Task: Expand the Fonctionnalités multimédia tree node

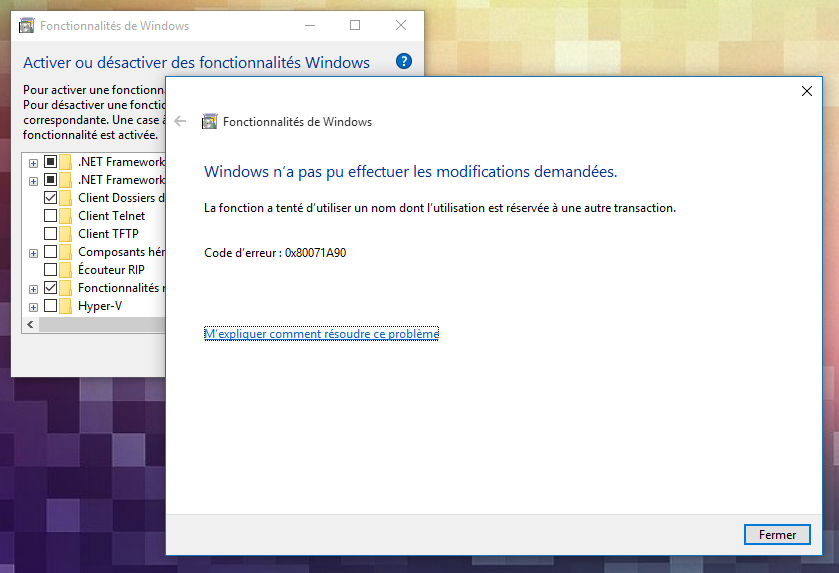Action: tap(33, 289)
